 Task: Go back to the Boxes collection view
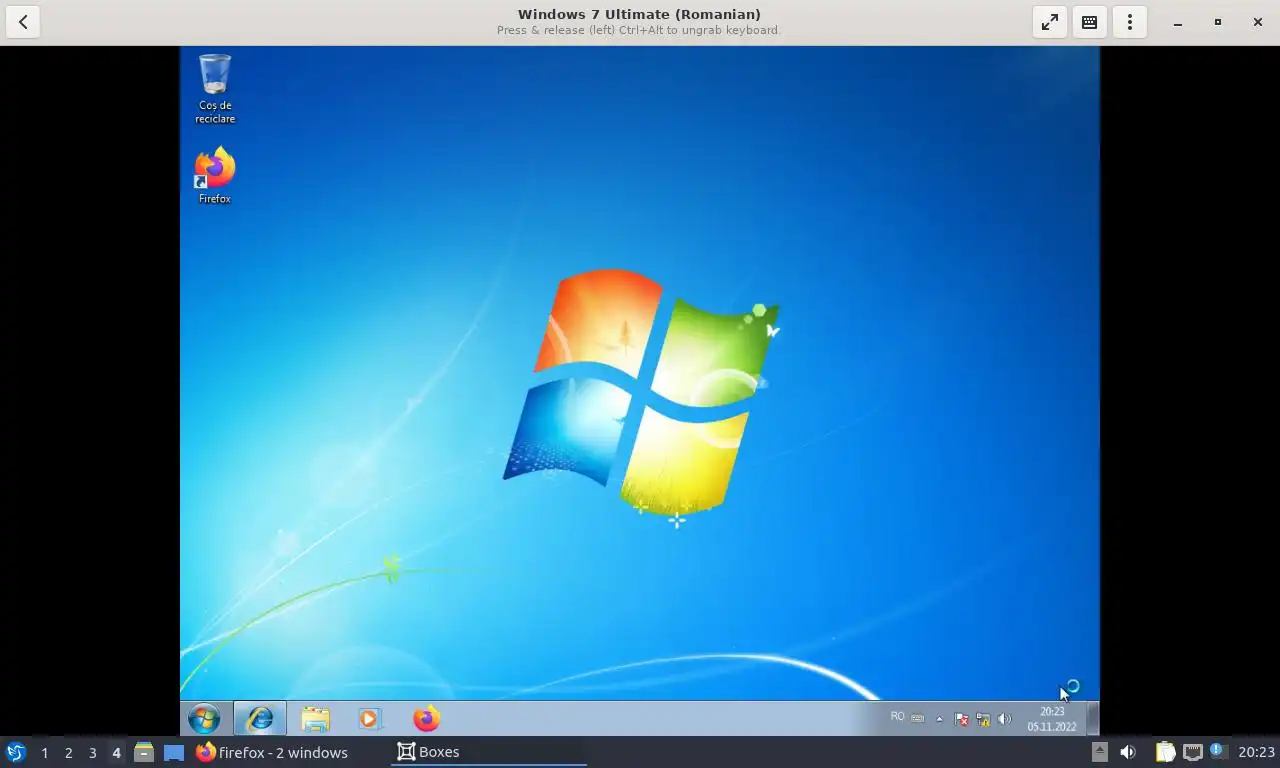(23, 22)
